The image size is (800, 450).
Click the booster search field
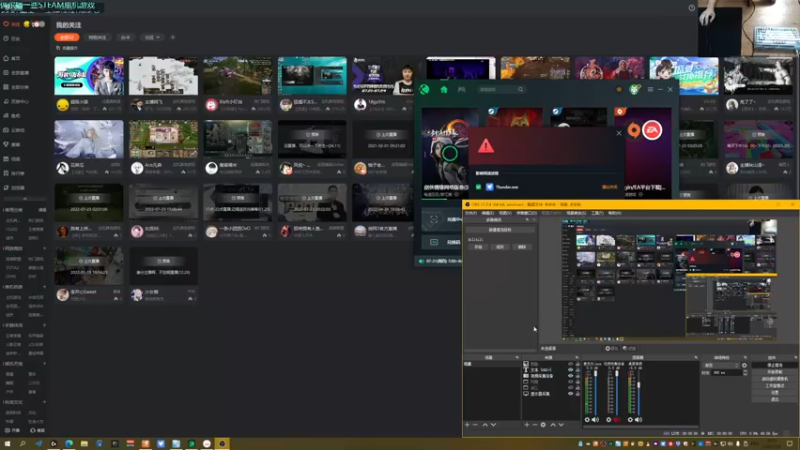[x=501, y=89]
